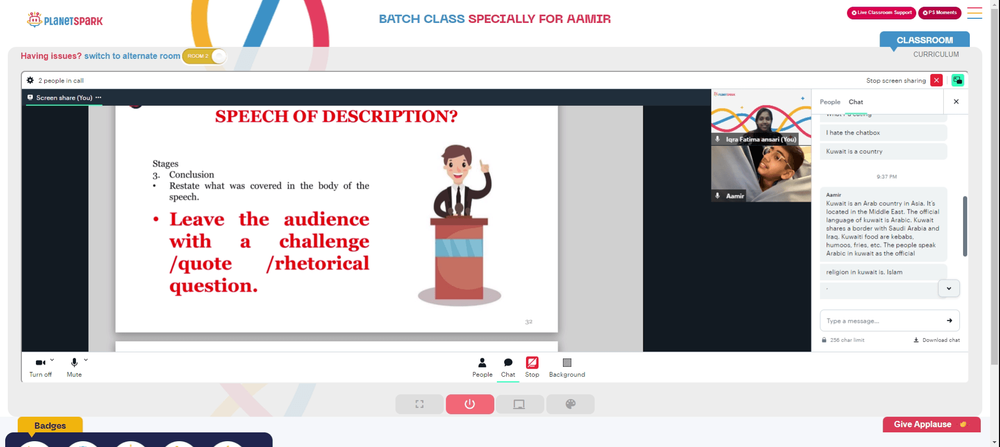Open the People icon in call toolbar

click(x=482, y=362)
